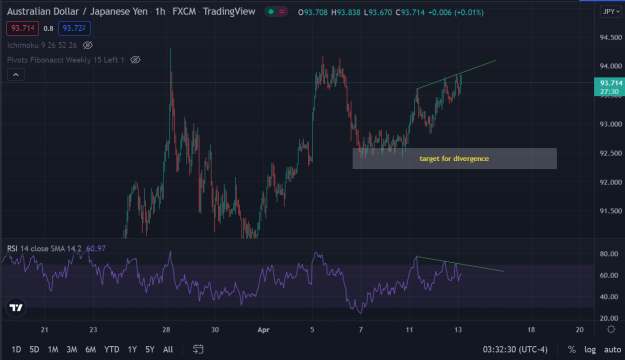Open the JPY currency dropdown
The width and height of the screenshot is (625, 360).
click(x=611, y=12)
